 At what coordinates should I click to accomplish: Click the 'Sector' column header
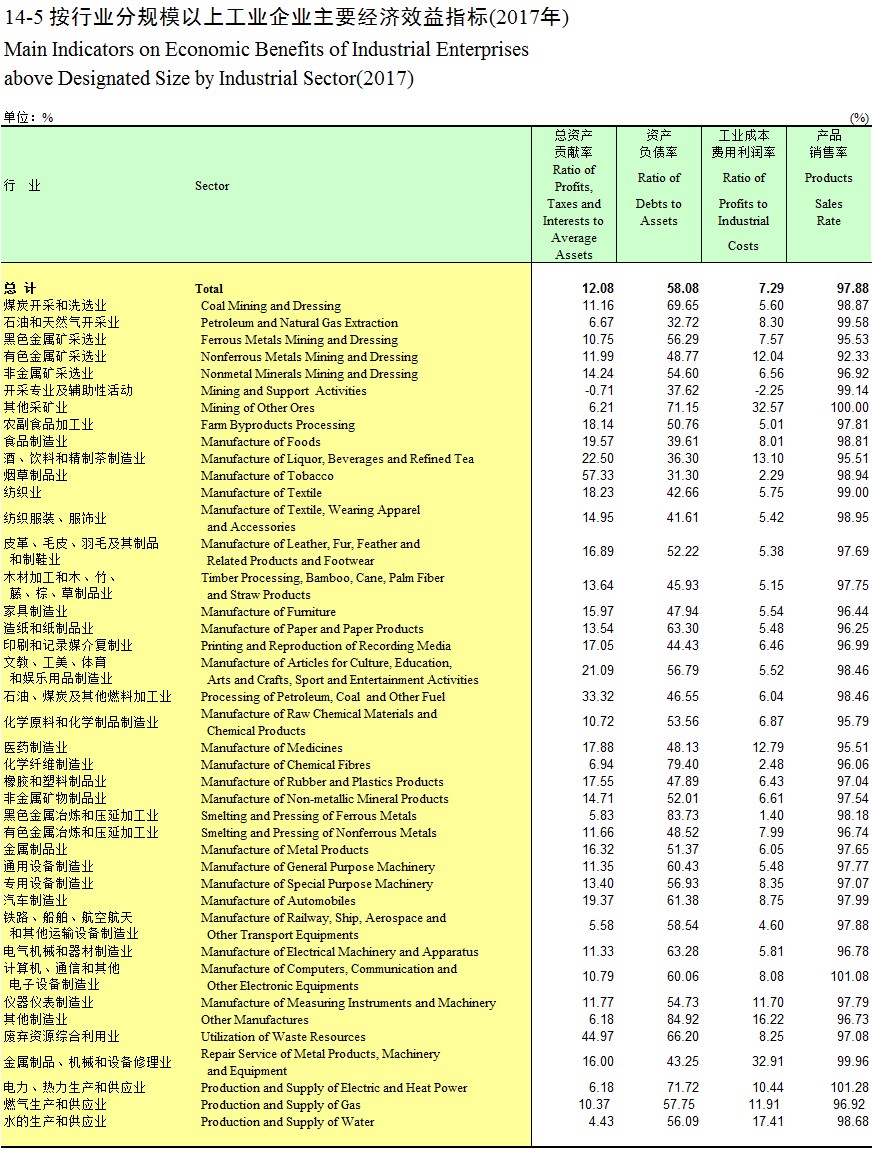click(x=212, y=186)
